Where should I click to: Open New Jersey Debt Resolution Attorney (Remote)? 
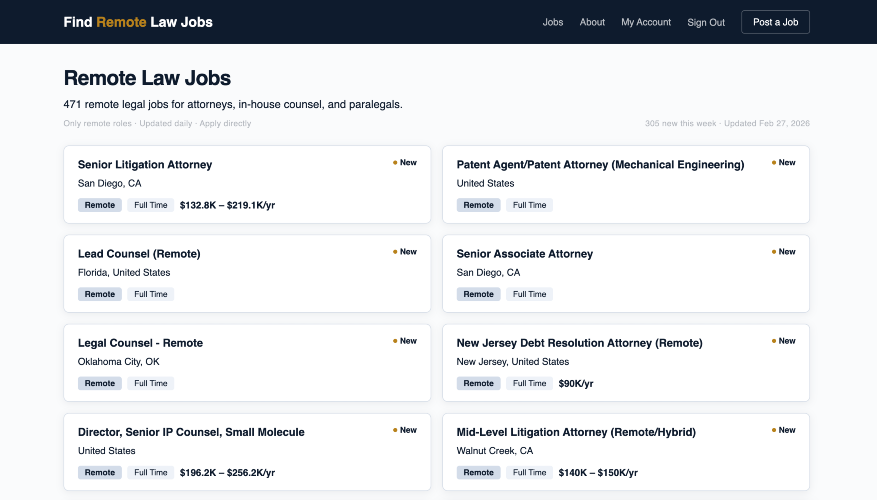coord(579,343)
